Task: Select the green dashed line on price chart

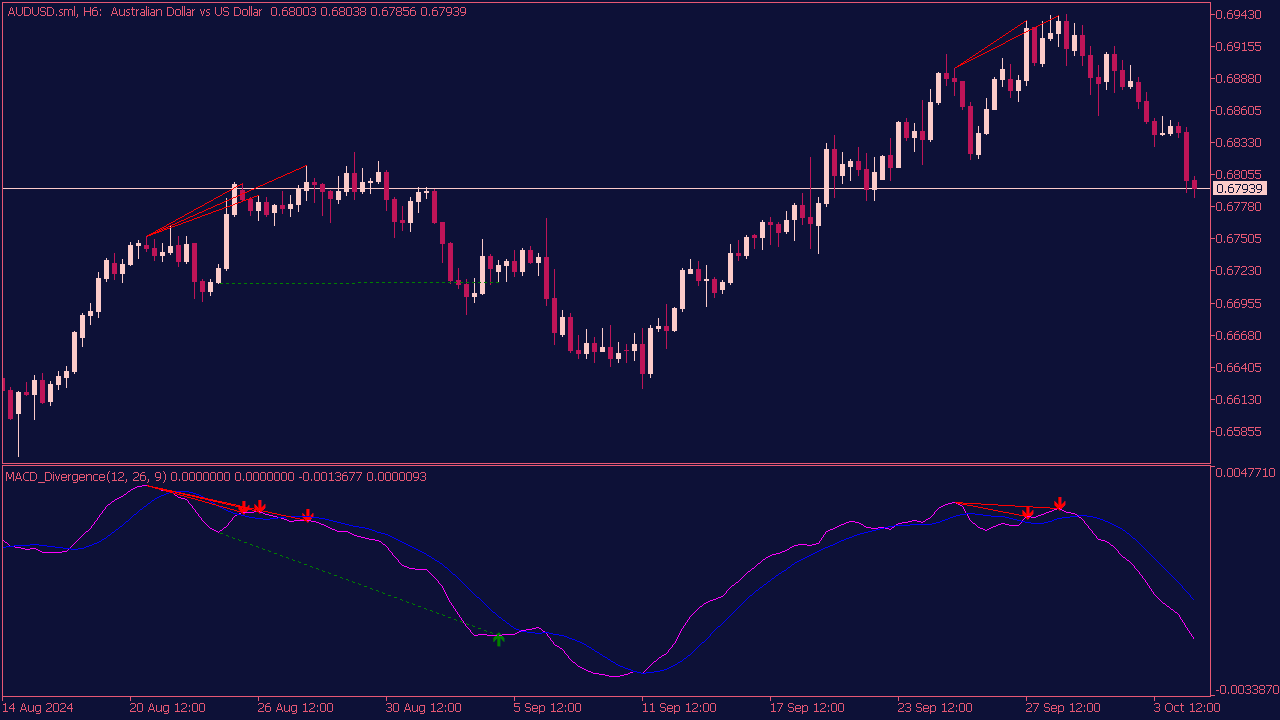Action: [358, 283]
